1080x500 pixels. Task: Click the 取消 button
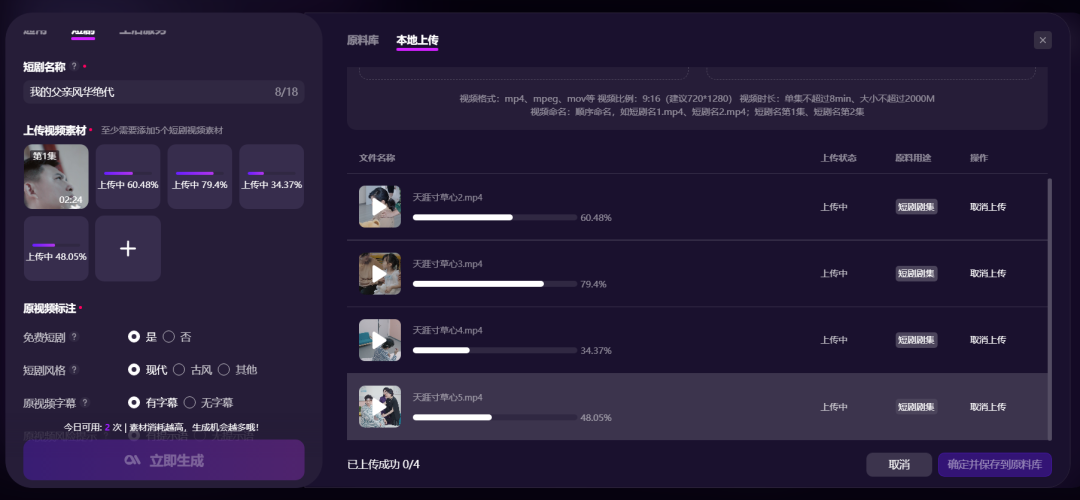(x=899, y=465)
